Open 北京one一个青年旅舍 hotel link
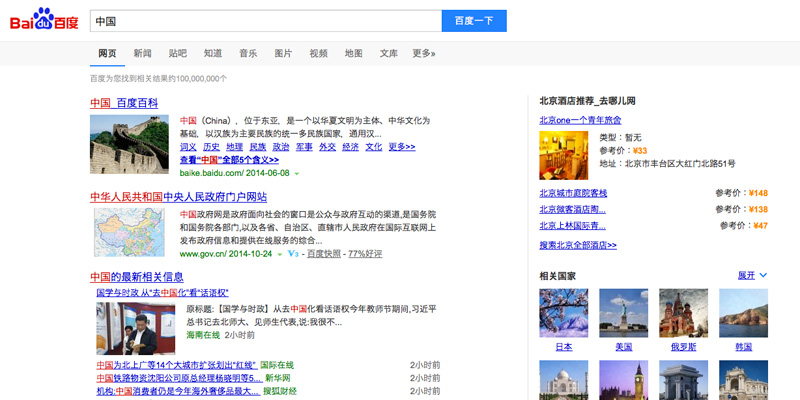Viewport: 800px width, 400px height. click(581, 120)
